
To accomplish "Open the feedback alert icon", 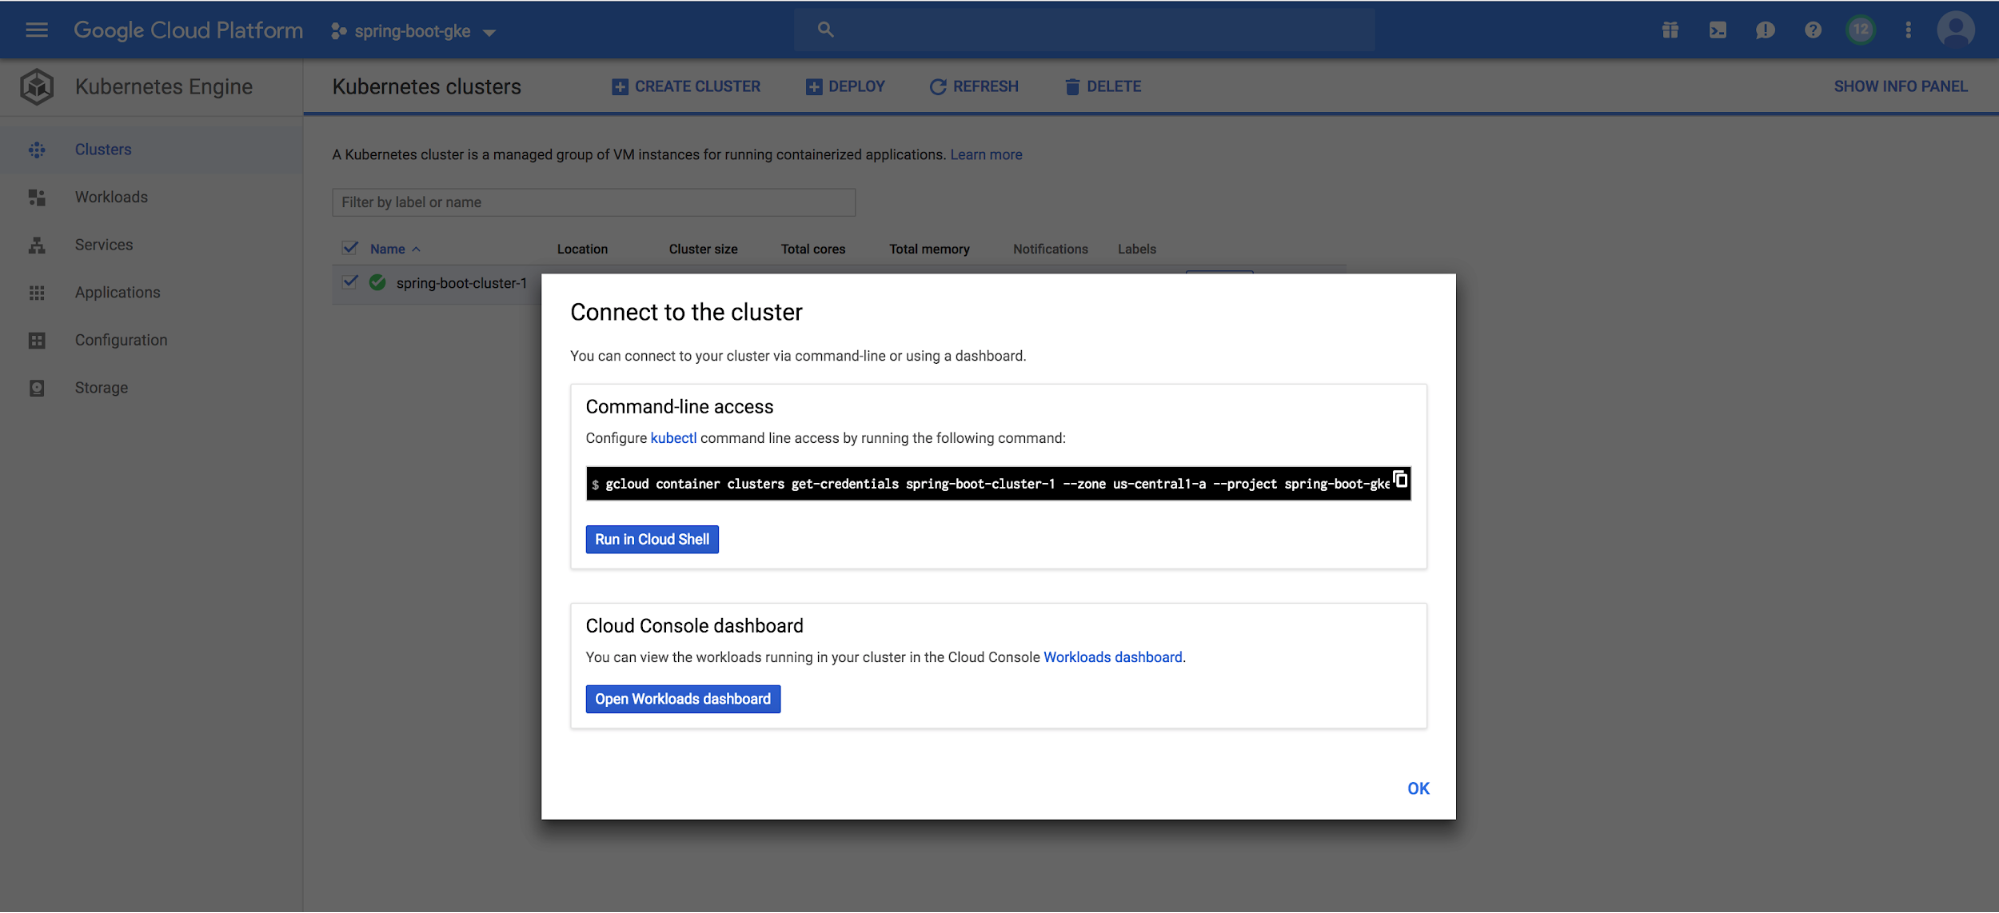I will [1765, 30].
